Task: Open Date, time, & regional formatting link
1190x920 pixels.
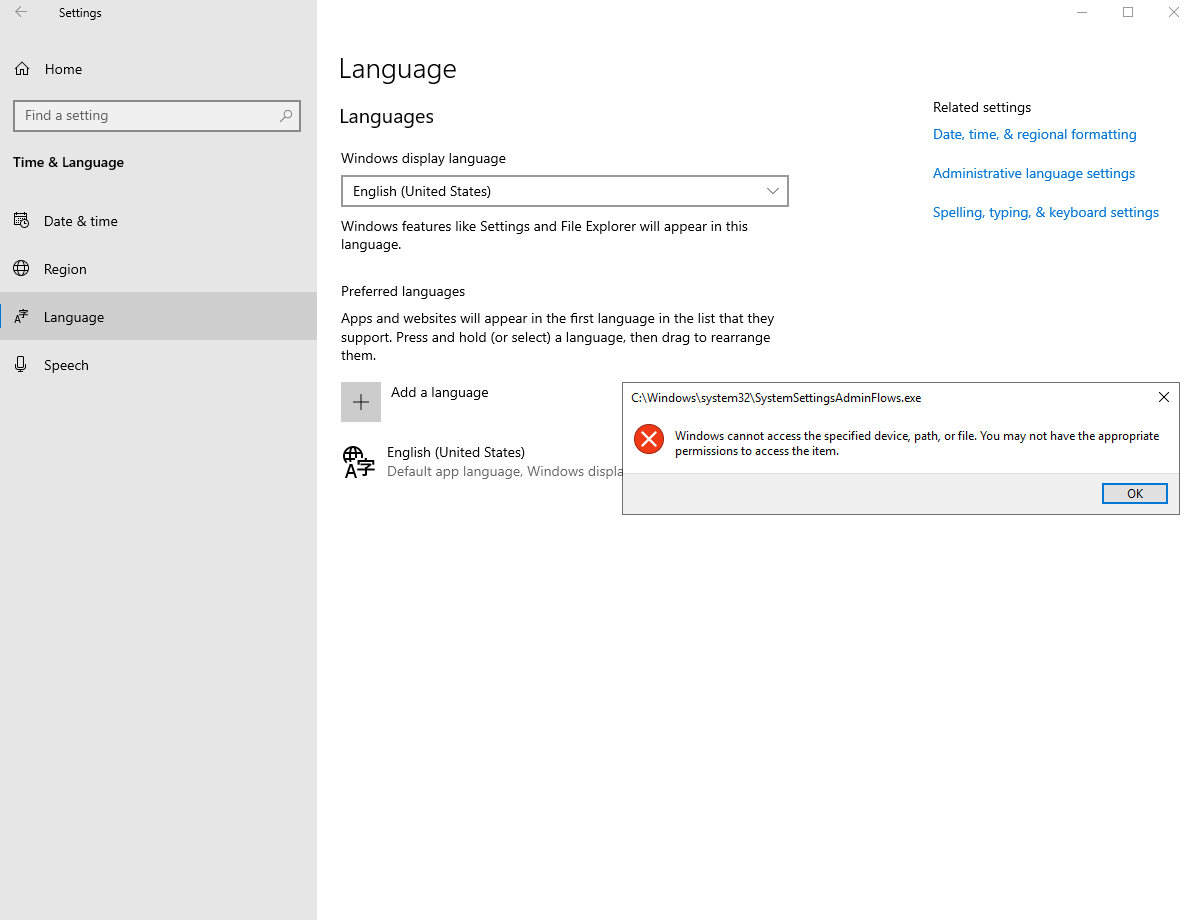Action: pos(1034,134)
